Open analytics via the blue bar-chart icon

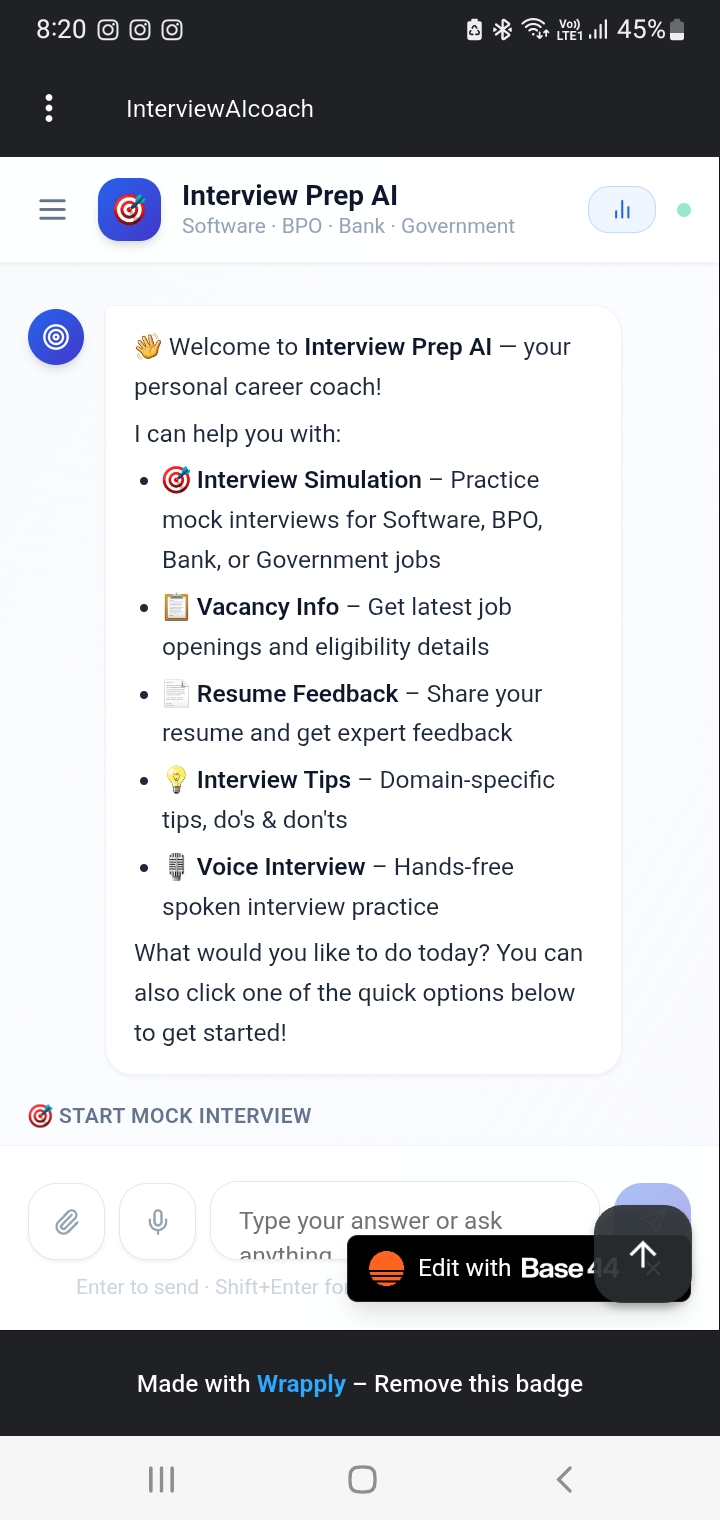coord(621,209)
